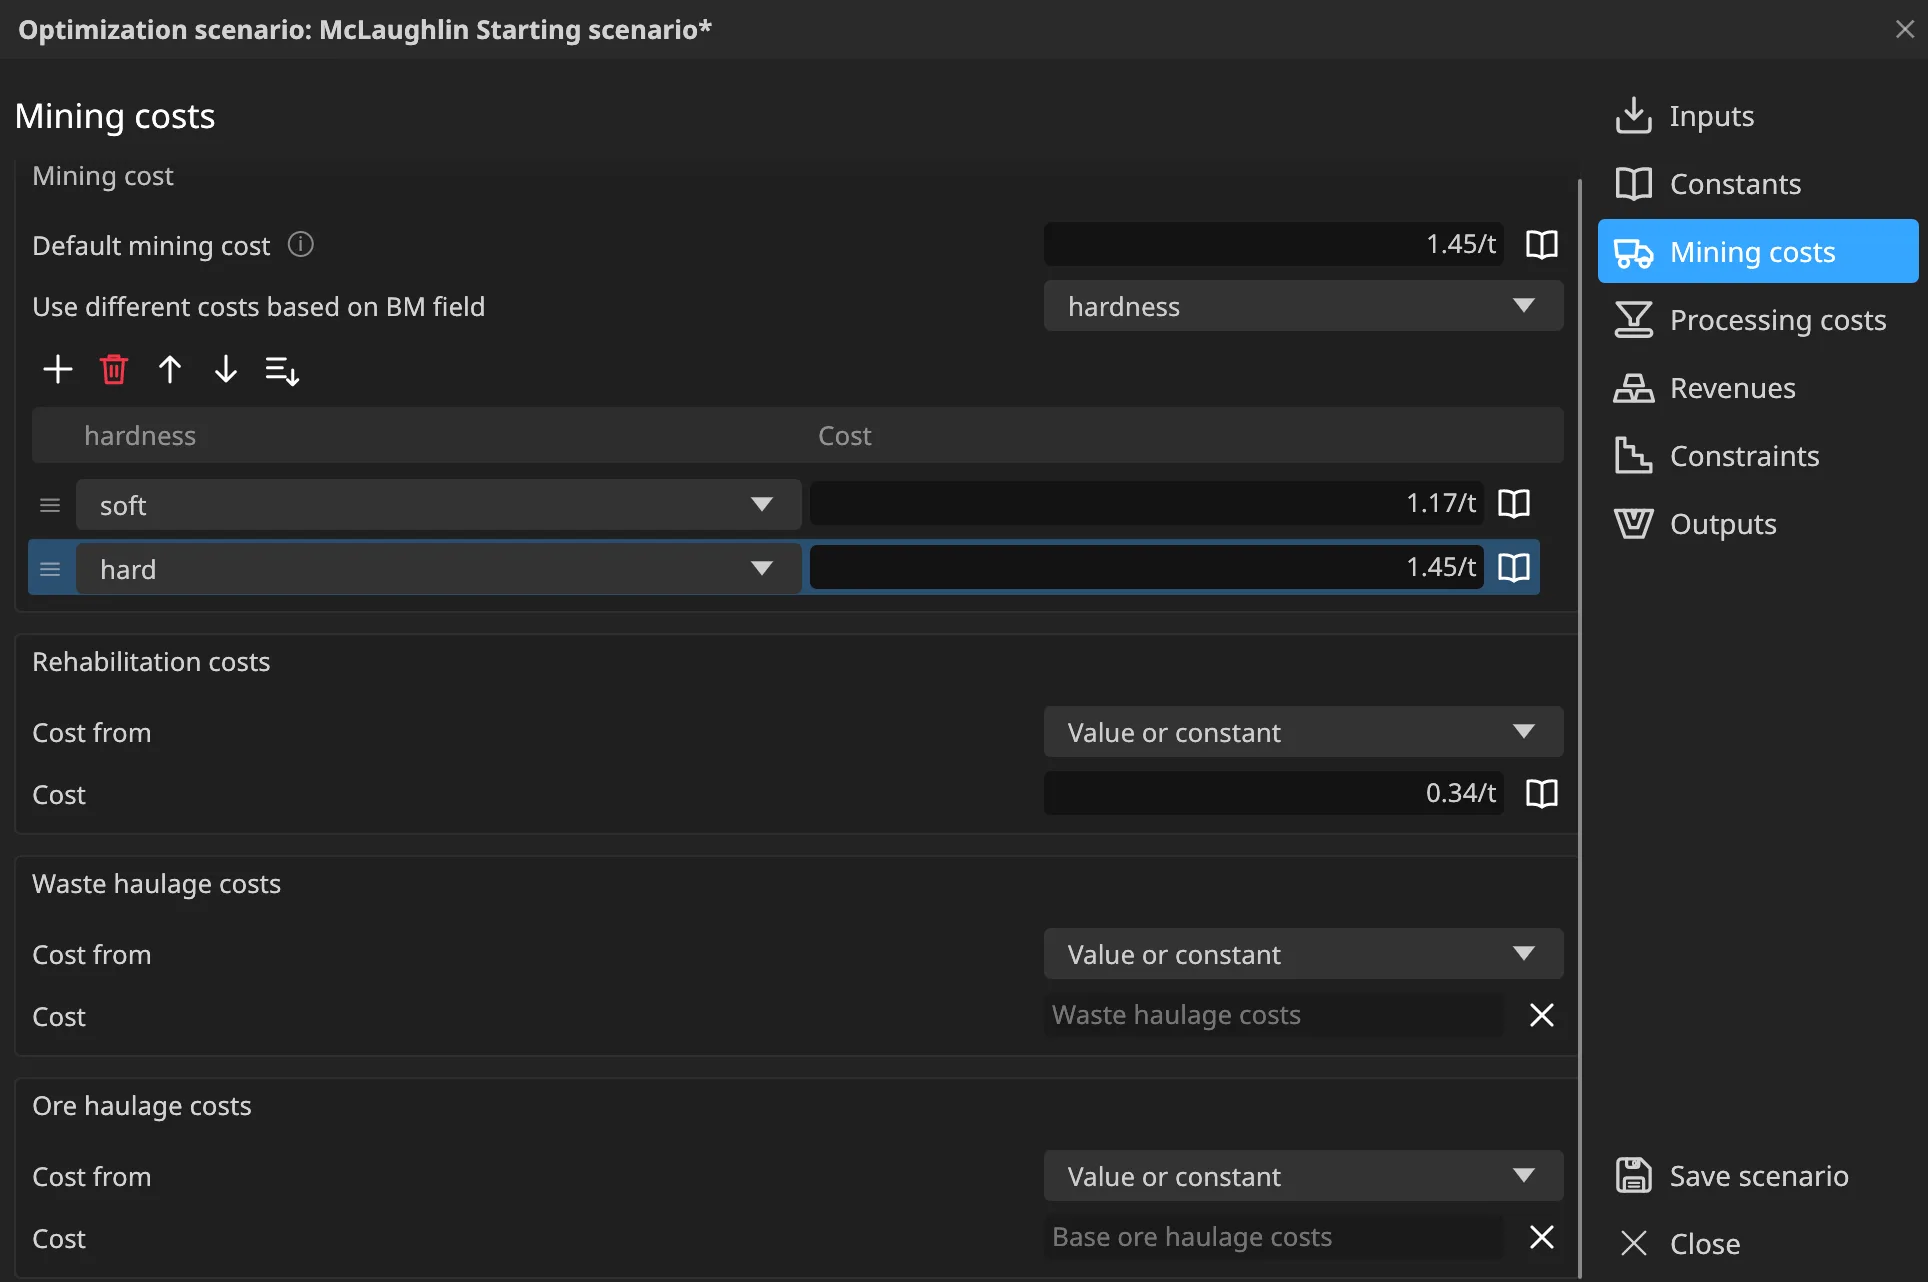The width and height of the screenshot is (1928, 1282).
Task: Click the Waste haulage costs constant field
Action: point(1273,1015)
